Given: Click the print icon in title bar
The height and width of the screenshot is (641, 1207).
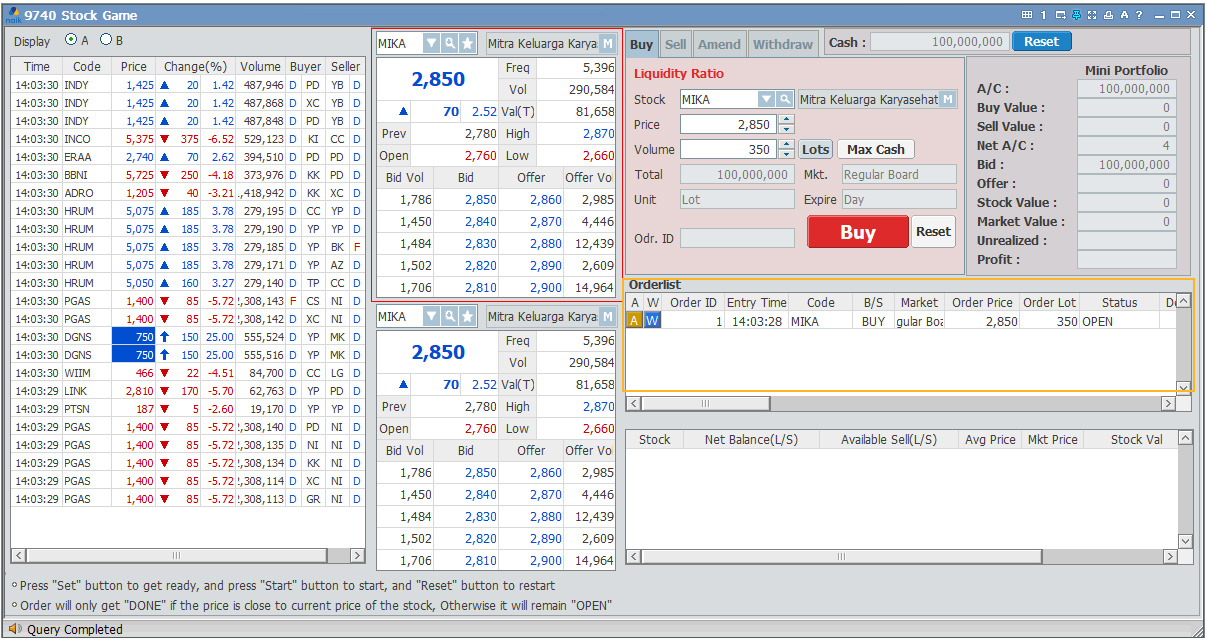Looking at the screenshot, I should pyautogui.click(x=1108, y=15).
